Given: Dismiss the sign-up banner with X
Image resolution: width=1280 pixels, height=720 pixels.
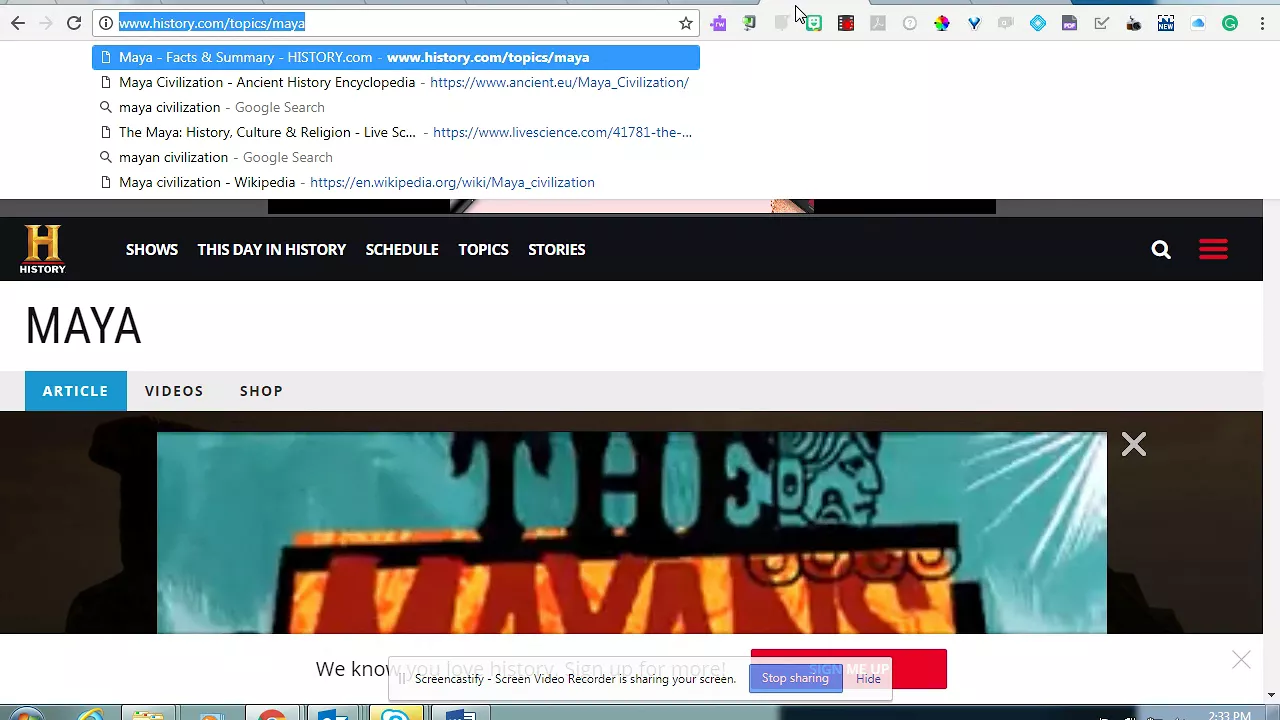Looking at the screenshot, I should click(x=1241, y=659).
